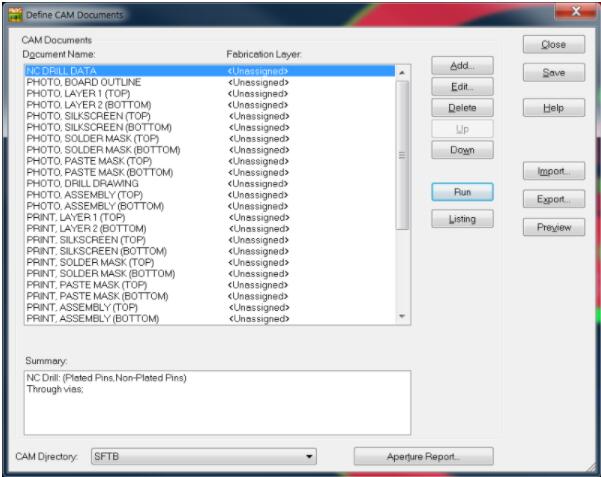Image resolution: width=601 pixels, height=477 pixels.
Task: Select PRINT, ASSEMBLY (BOTTOM) row
Action: [210, 319]
